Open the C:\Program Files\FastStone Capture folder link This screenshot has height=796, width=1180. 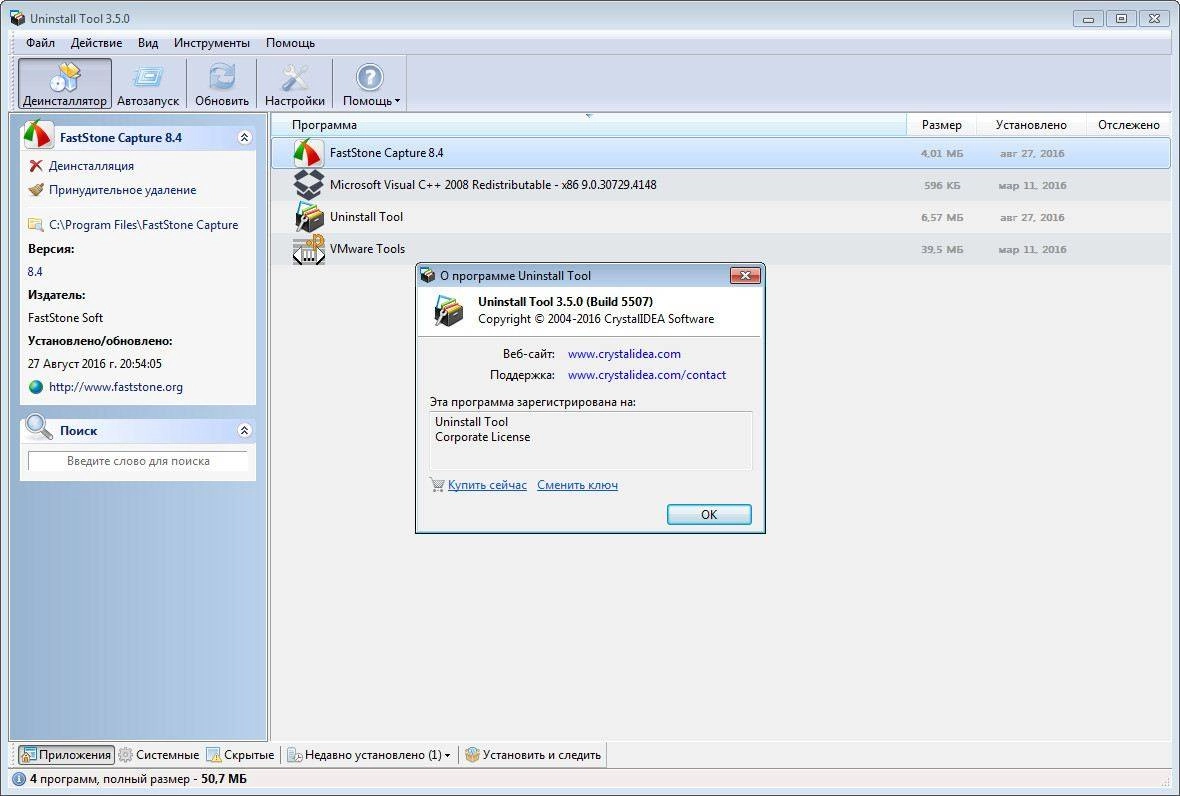point(143,224)
